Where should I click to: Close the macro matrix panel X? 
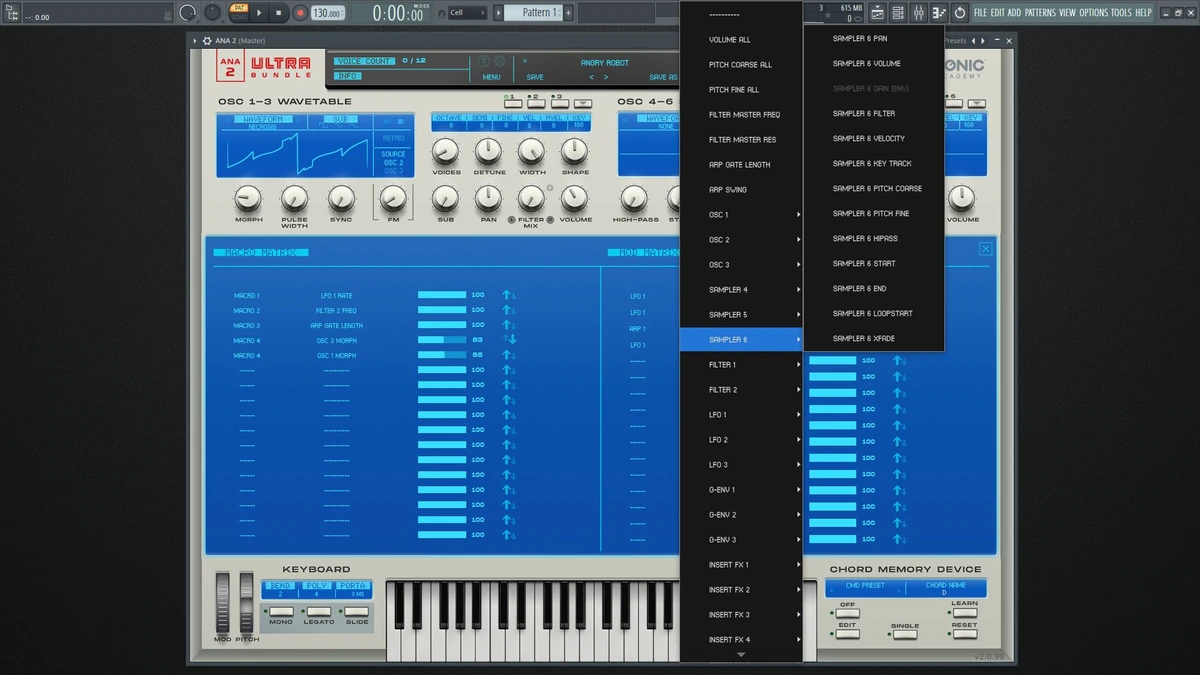click(x=986, y=249)
